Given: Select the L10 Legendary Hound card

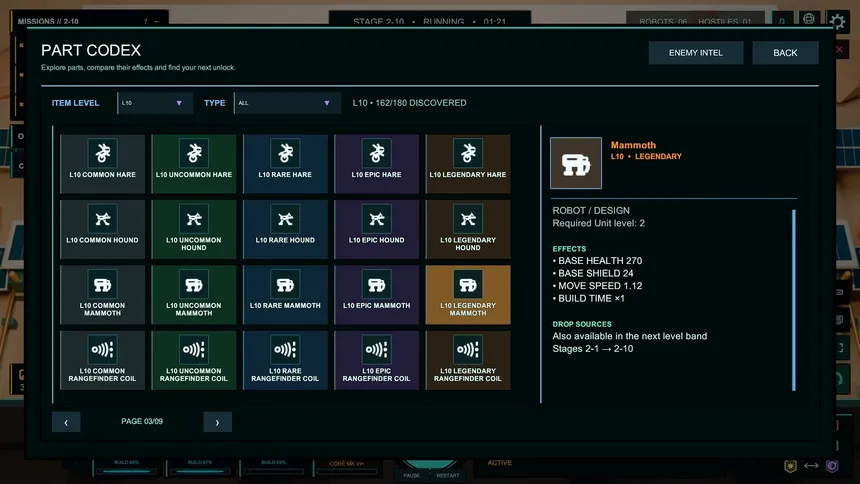Looking at the screenshot, I should (468, 229).
